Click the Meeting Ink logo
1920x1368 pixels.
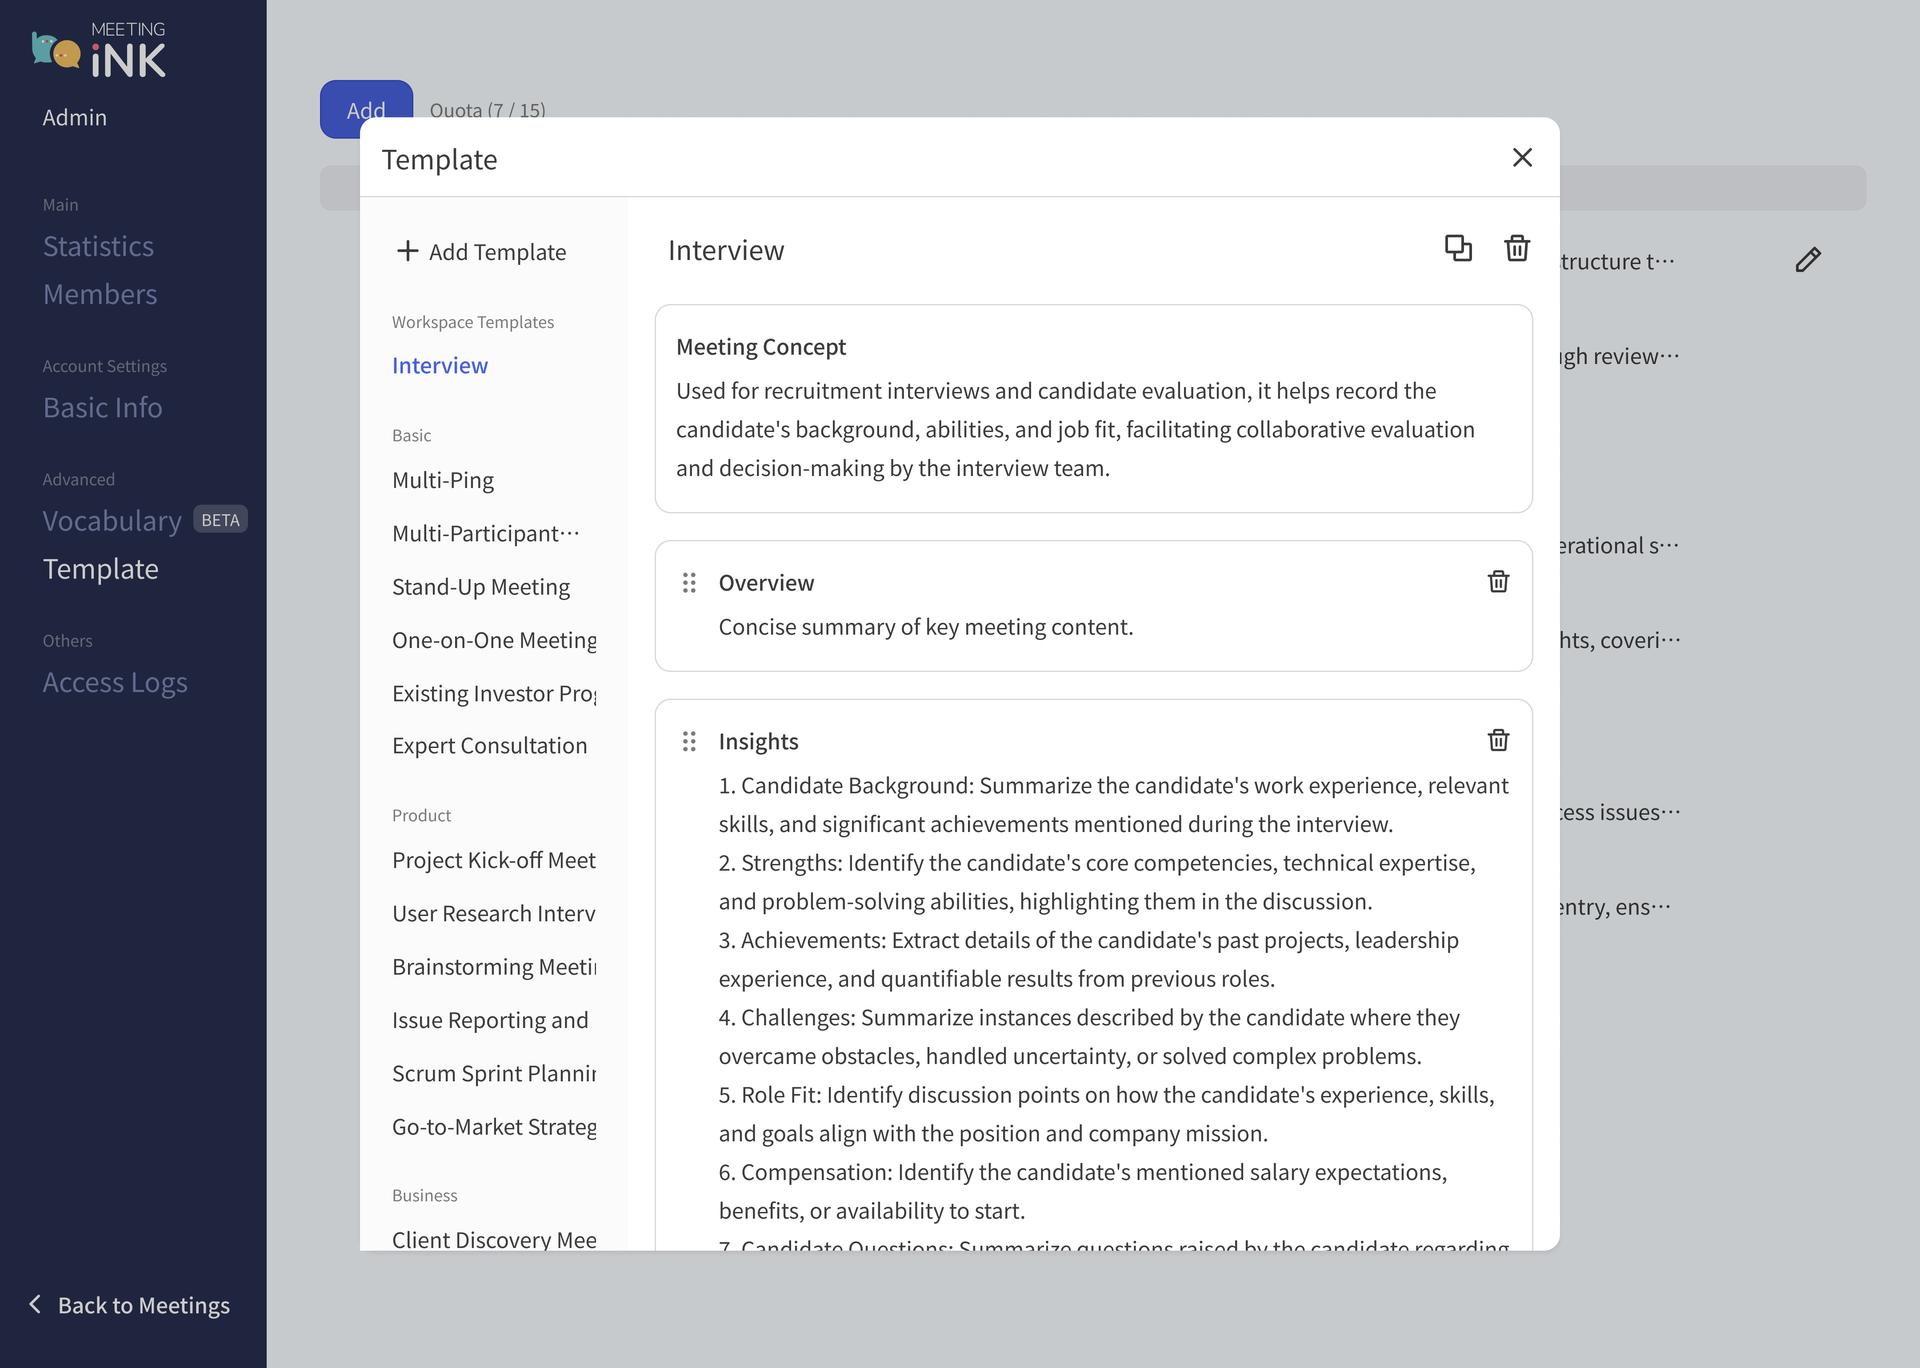[x=99, y=50]
